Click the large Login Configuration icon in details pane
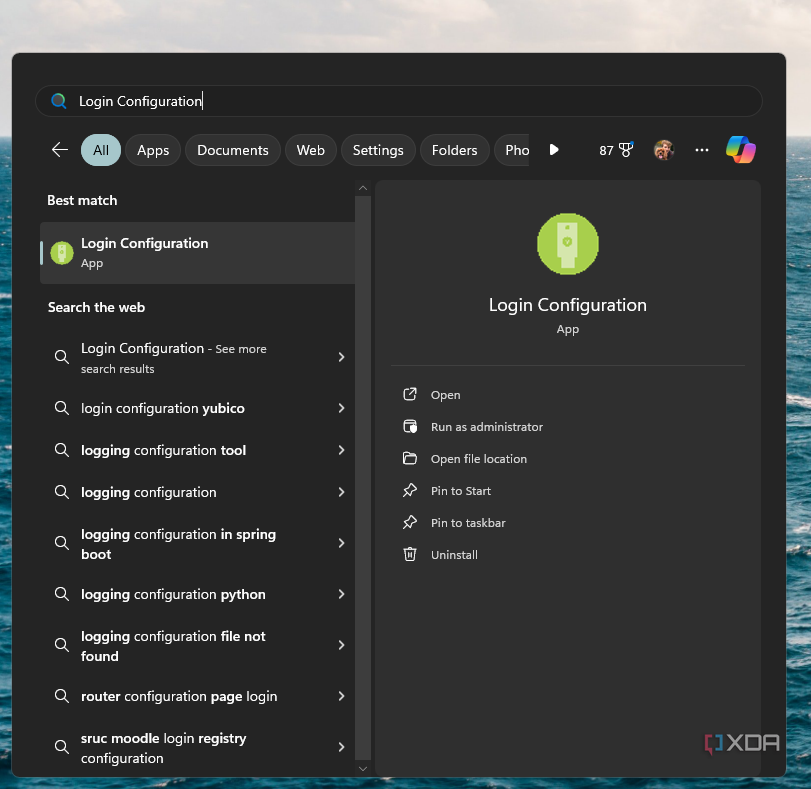The height and width of the screenshot is (789, 811). (x=567, y=244)
